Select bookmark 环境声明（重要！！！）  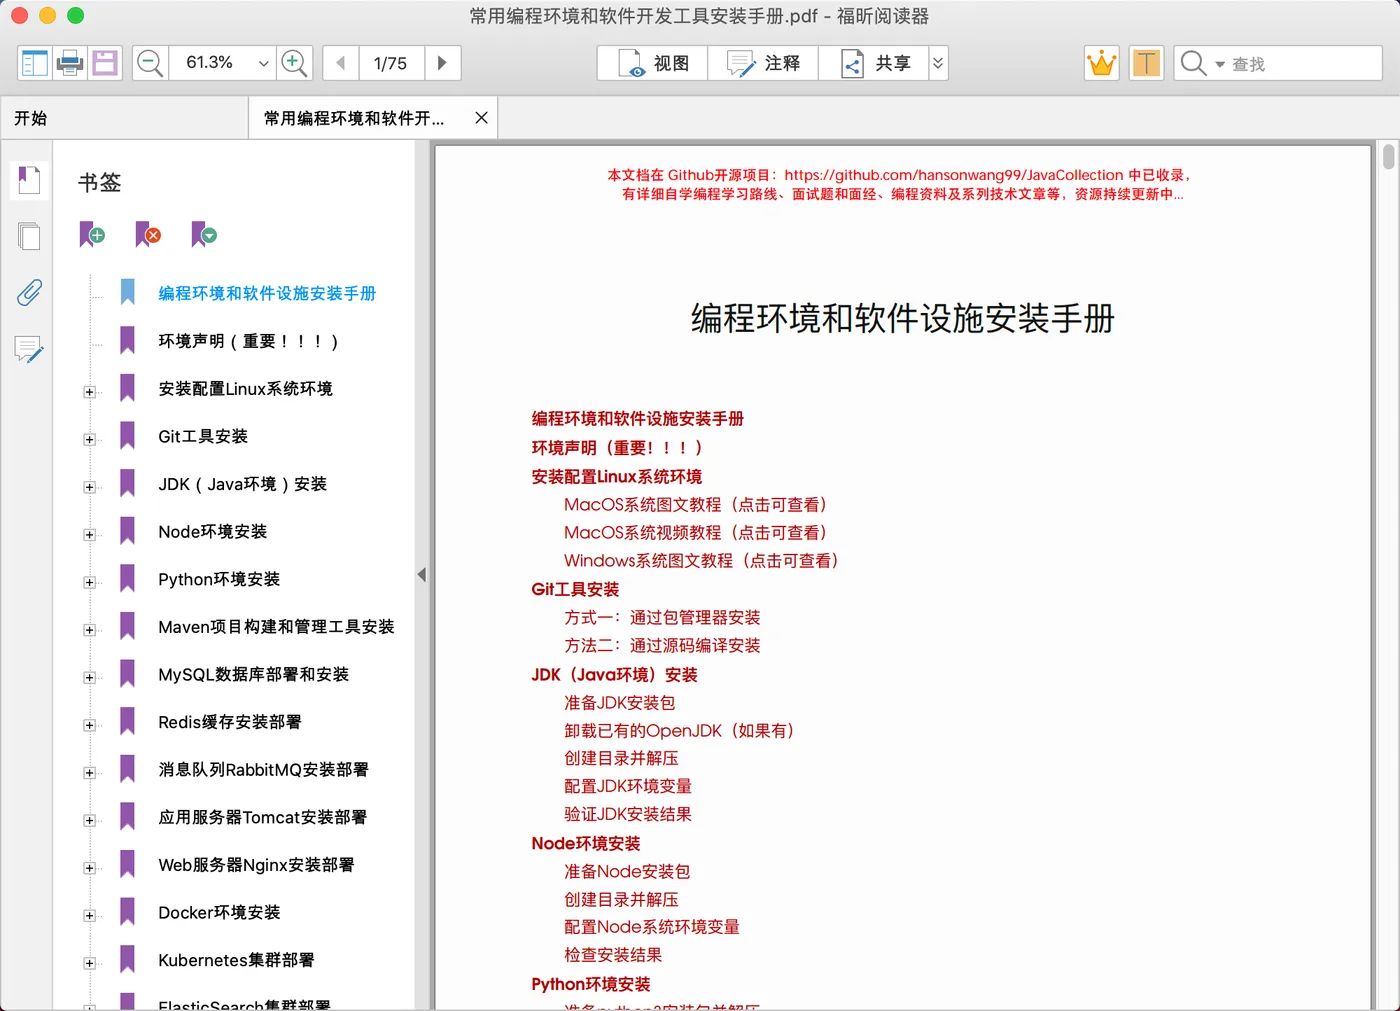[248, 341]
